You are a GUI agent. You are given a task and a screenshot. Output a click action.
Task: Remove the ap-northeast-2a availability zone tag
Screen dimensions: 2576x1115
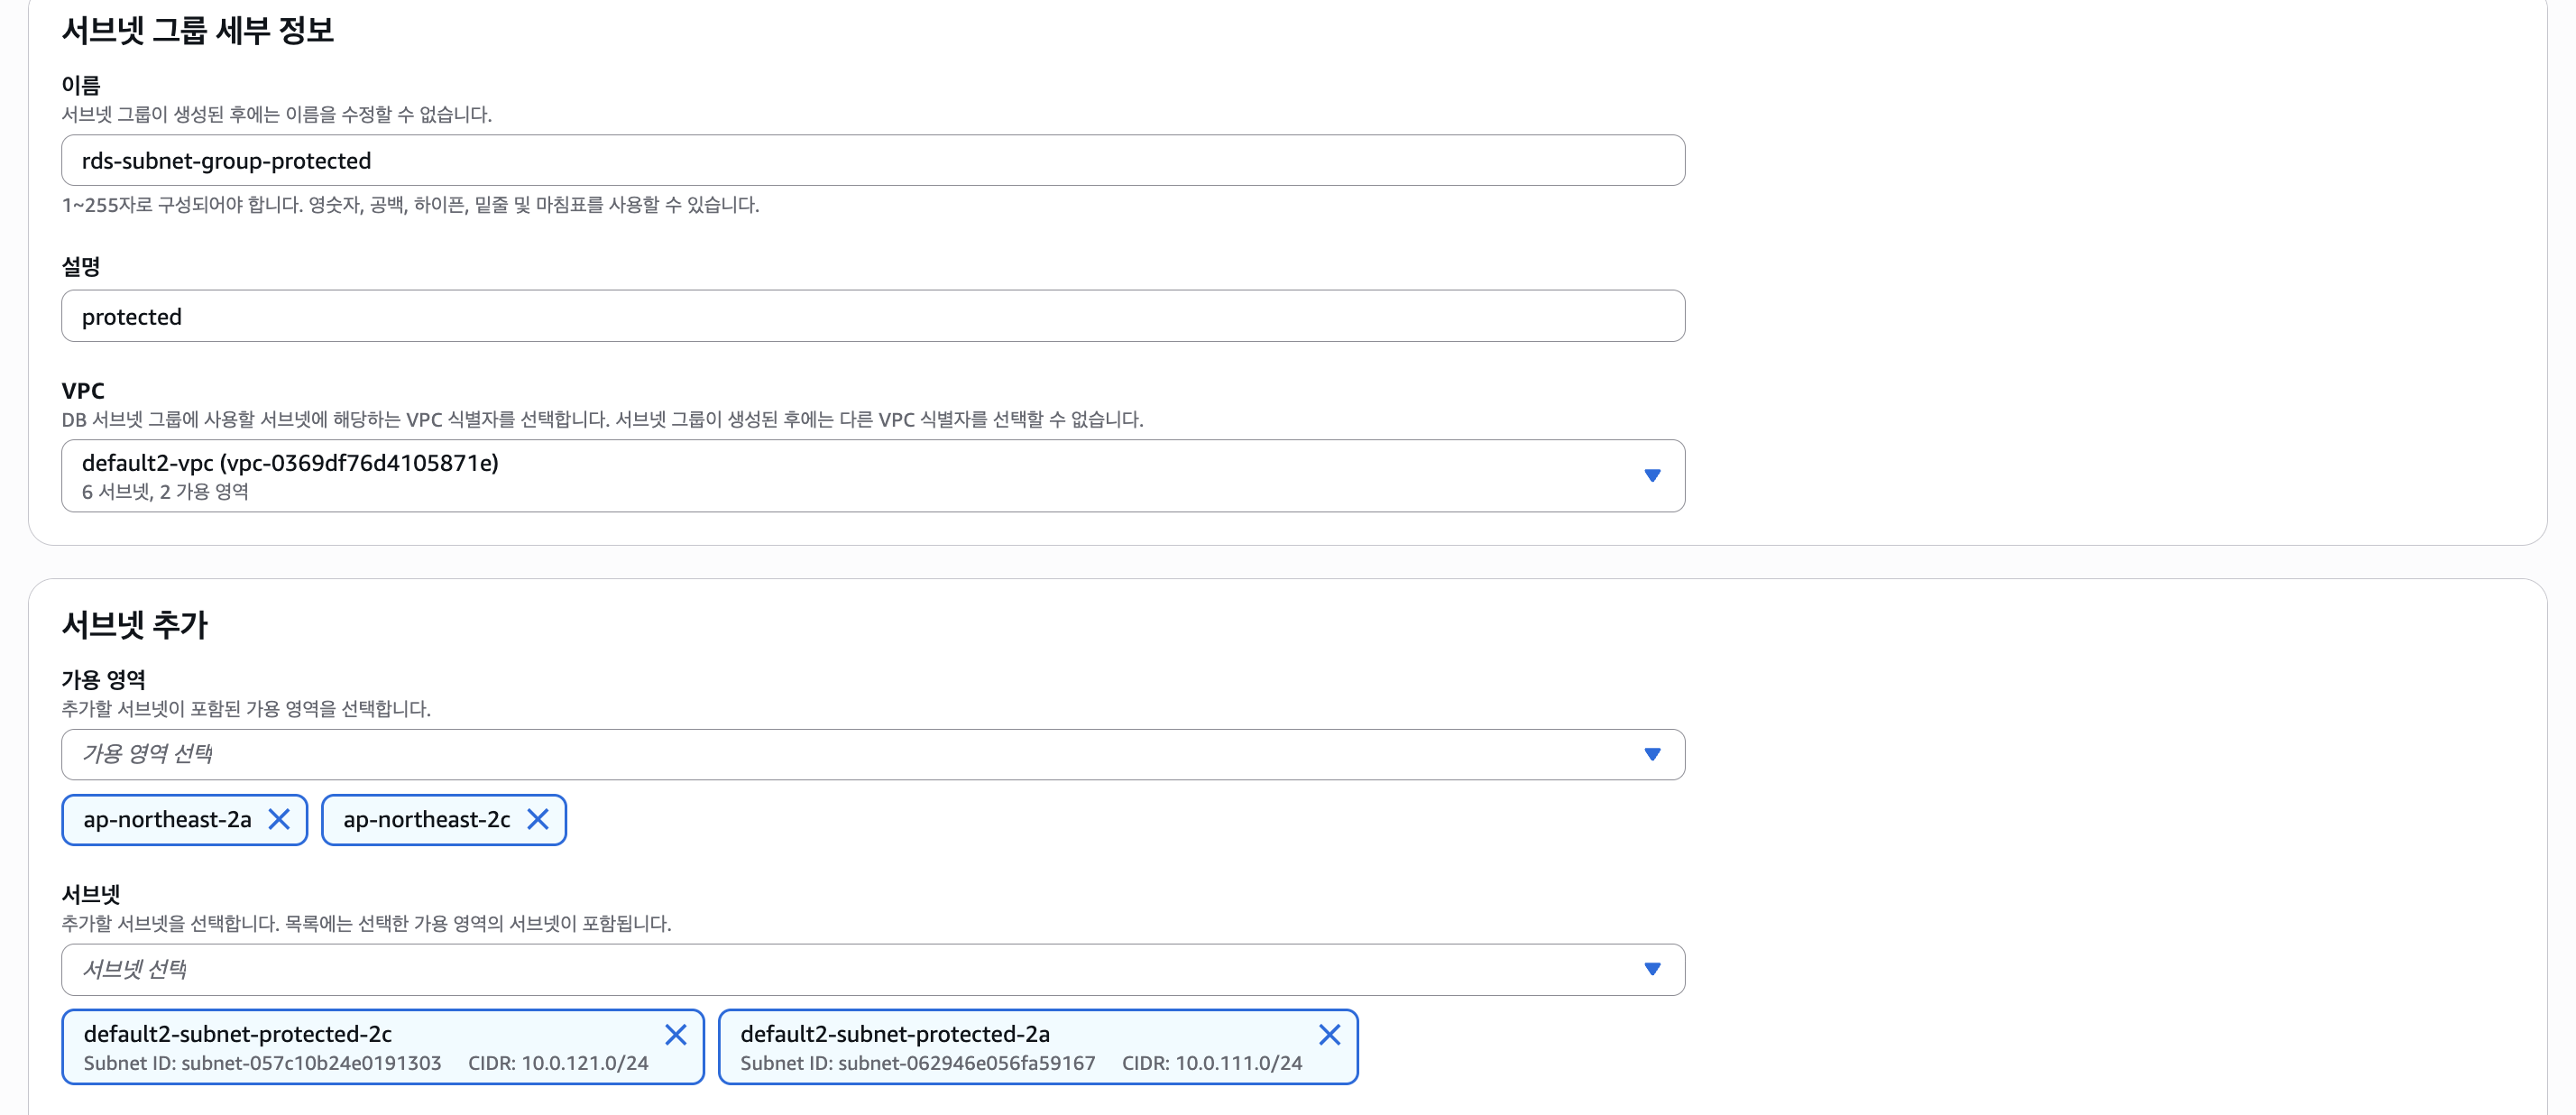(279, 819)
